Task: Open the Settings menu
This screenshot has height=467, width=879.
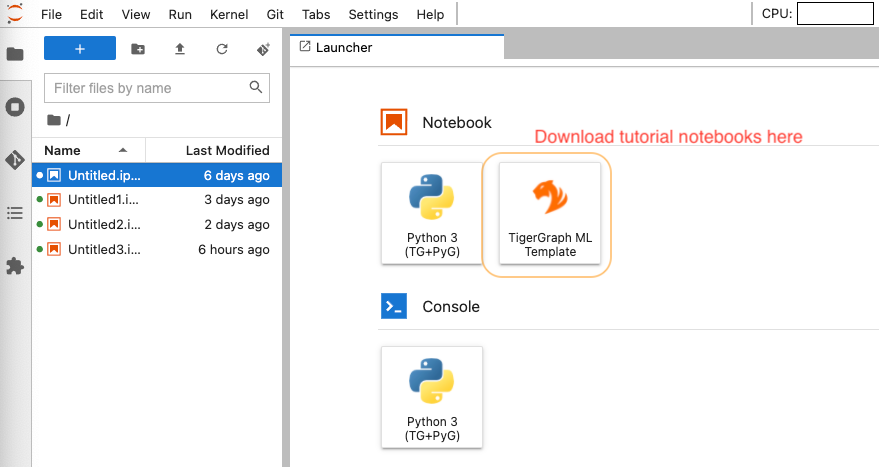Action: pos(373,15)
